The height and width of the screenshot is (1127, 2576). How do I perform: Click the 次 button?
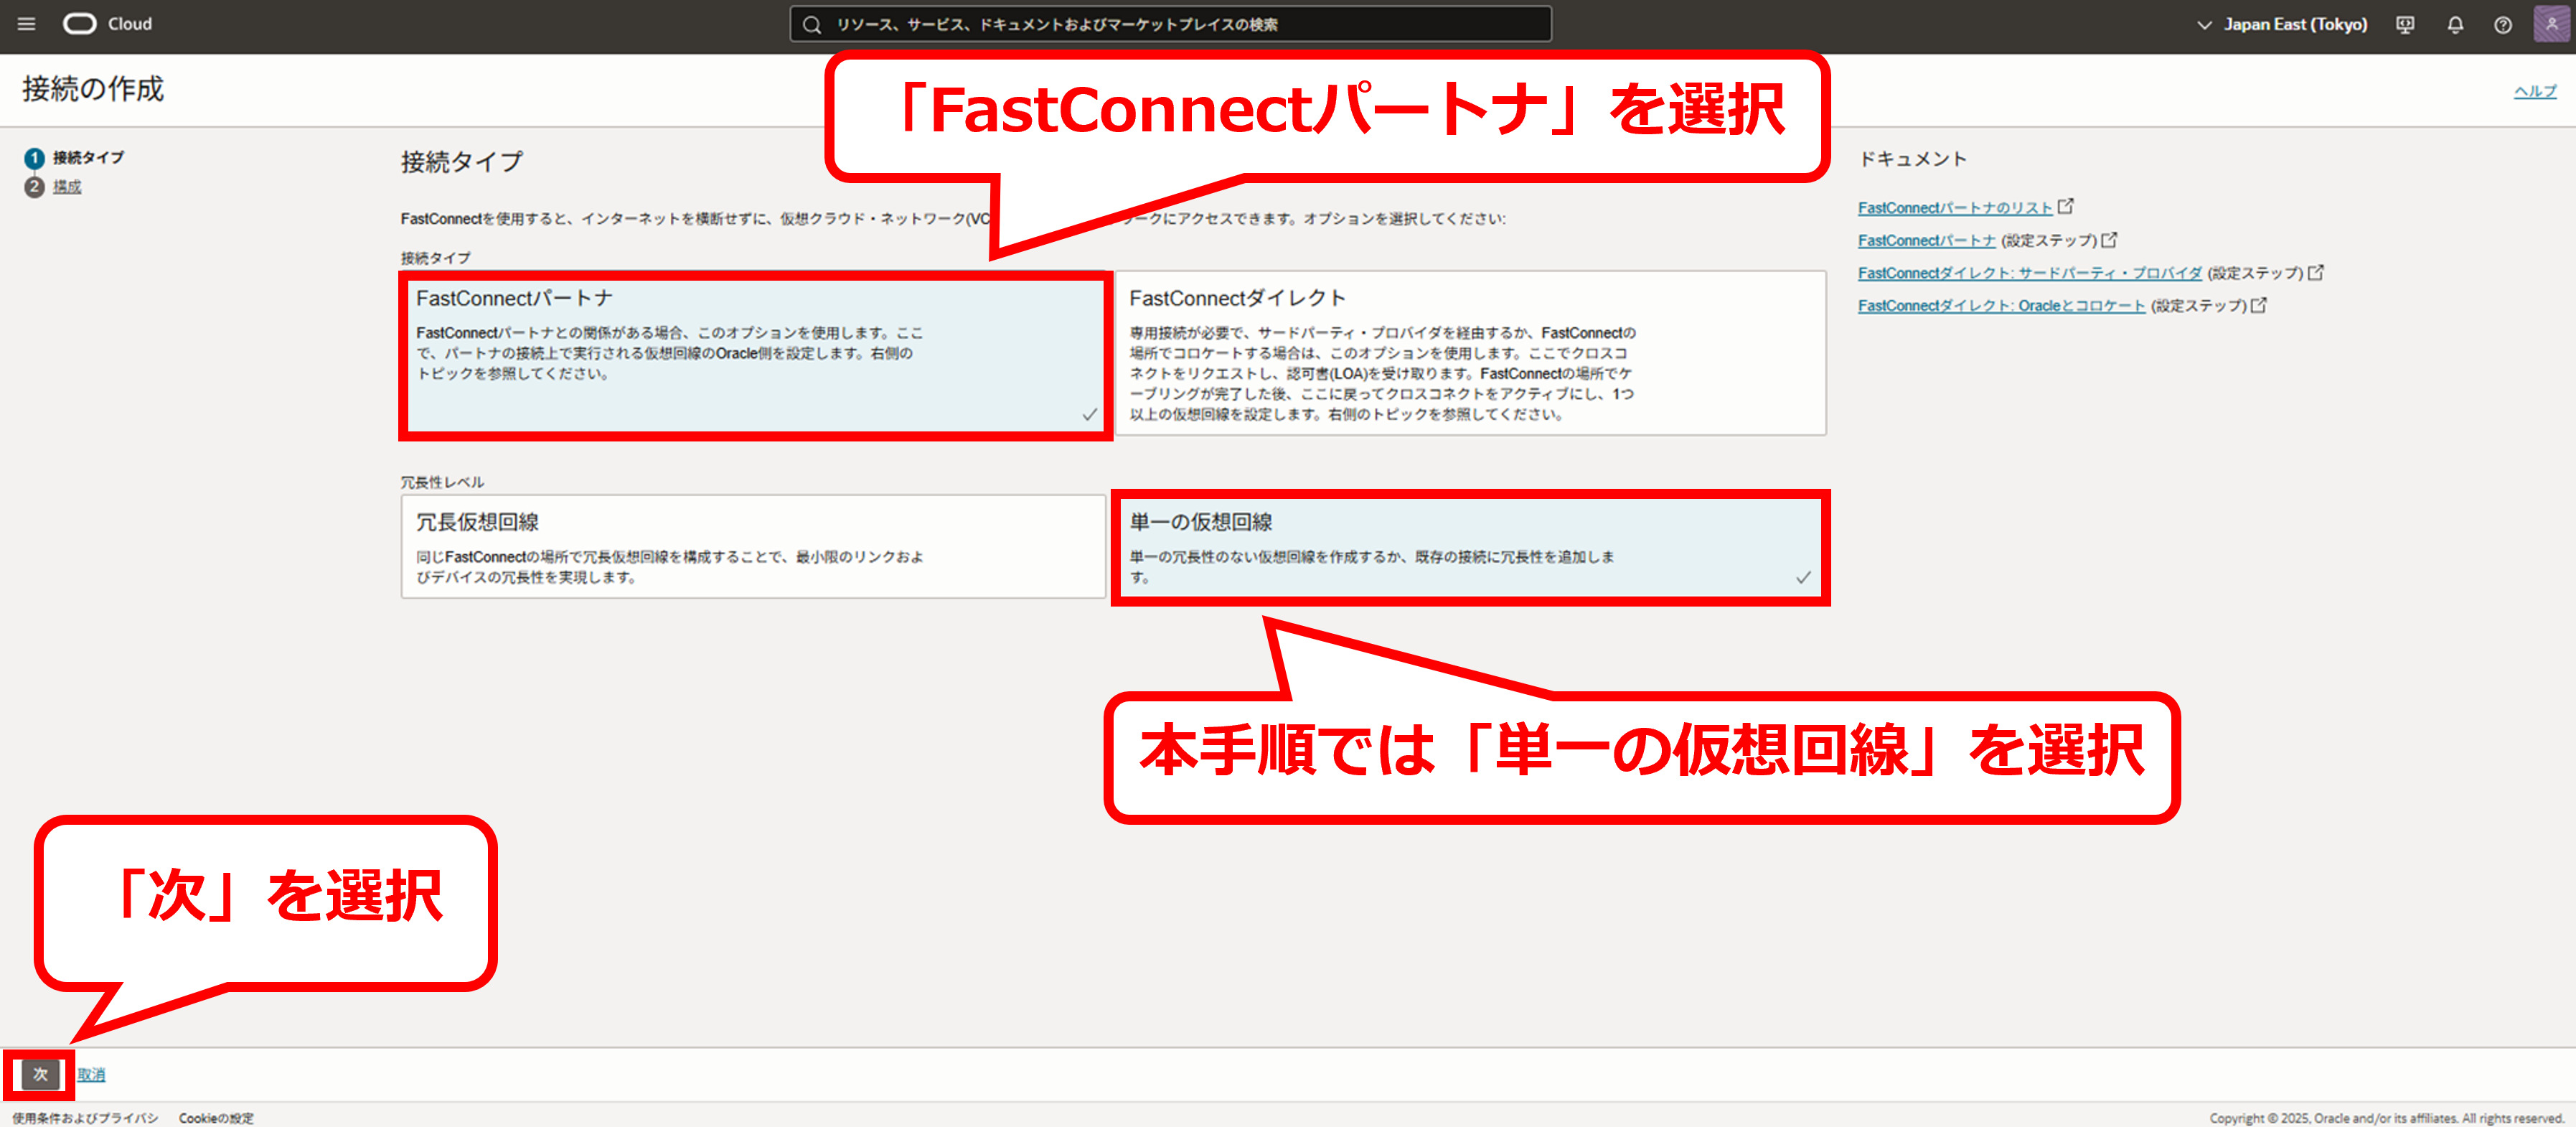(40, 1074)
